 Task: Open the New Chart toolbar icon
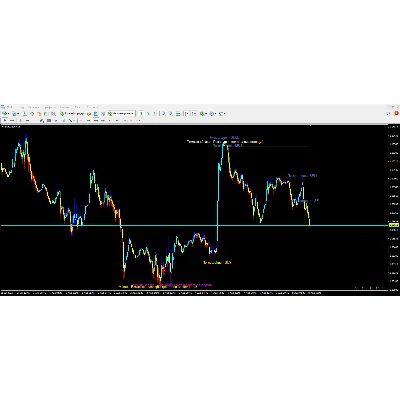pos(5,114)
